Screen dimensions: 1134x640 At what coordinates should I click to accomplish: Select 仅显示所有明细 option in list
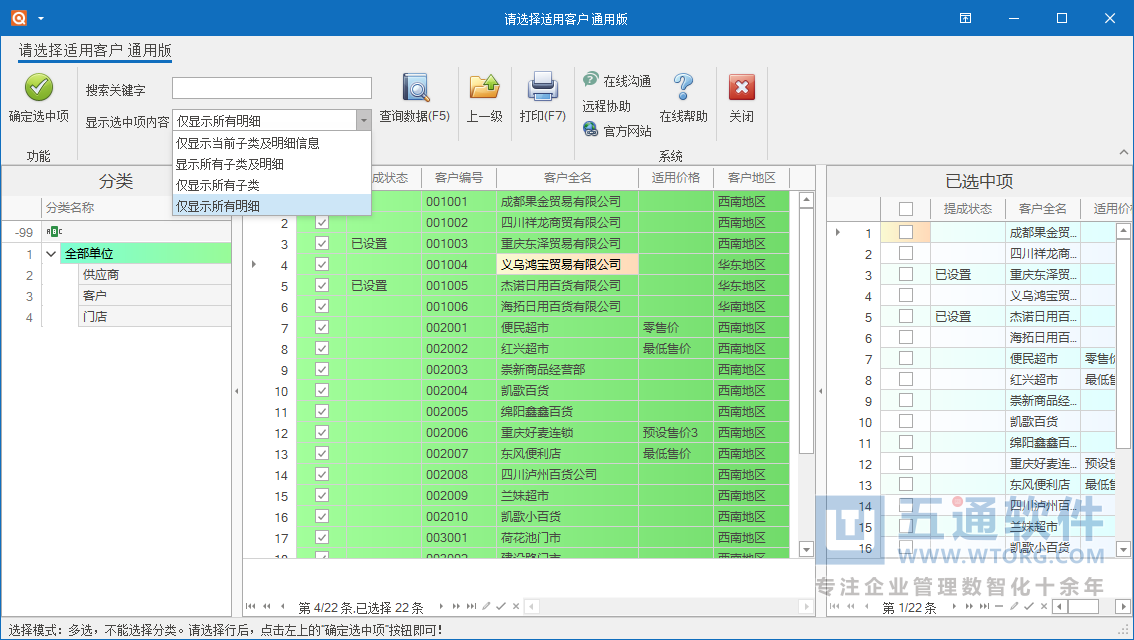pos(272,205)
